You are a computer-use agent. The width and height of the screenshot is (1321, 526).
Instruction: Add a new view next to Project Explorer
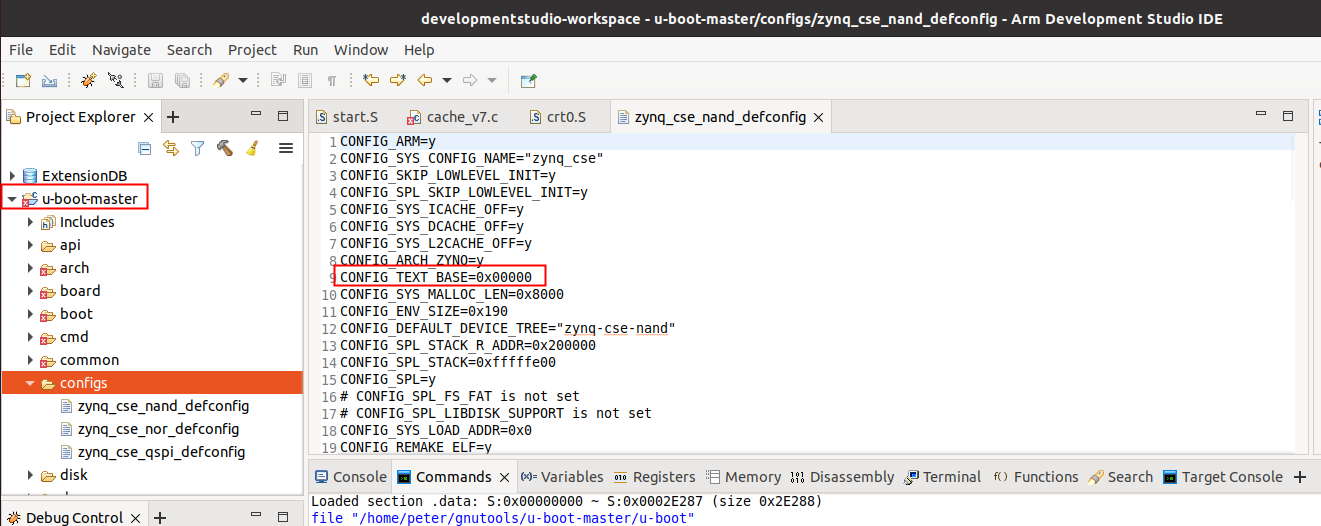(173, 117)
